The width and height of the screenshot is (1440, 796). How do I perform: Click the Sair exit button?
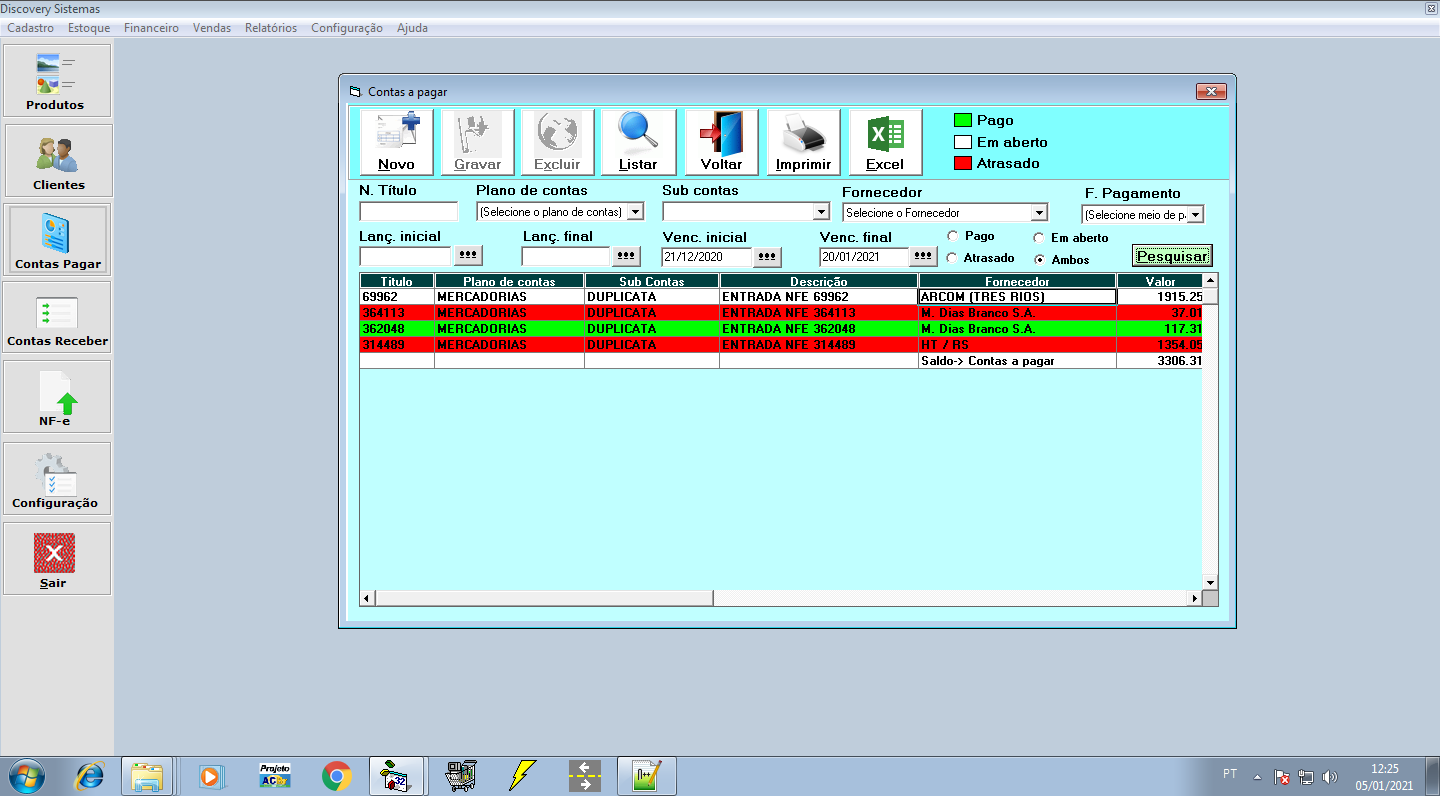tap(55, 559)
